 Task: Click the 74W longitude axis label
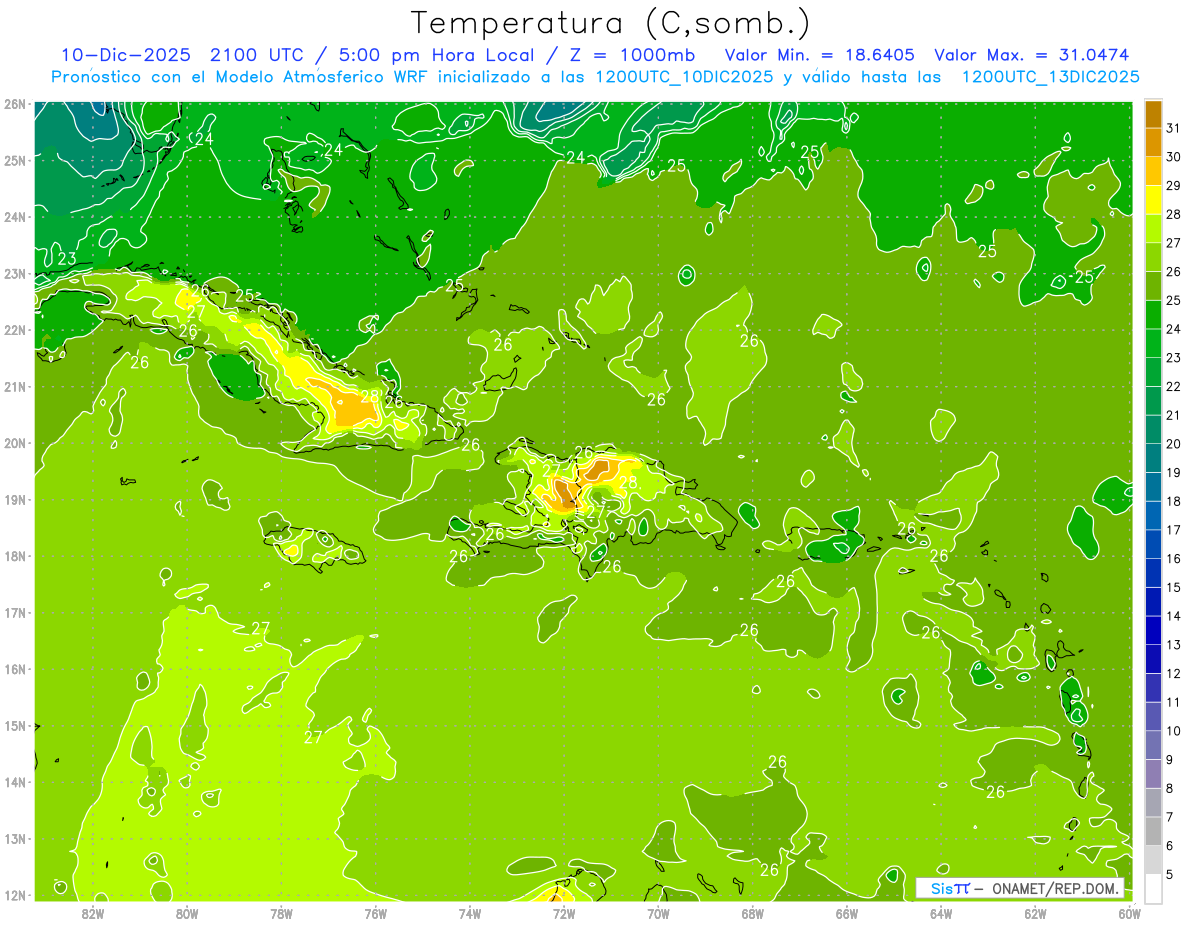tap(469, 913)
